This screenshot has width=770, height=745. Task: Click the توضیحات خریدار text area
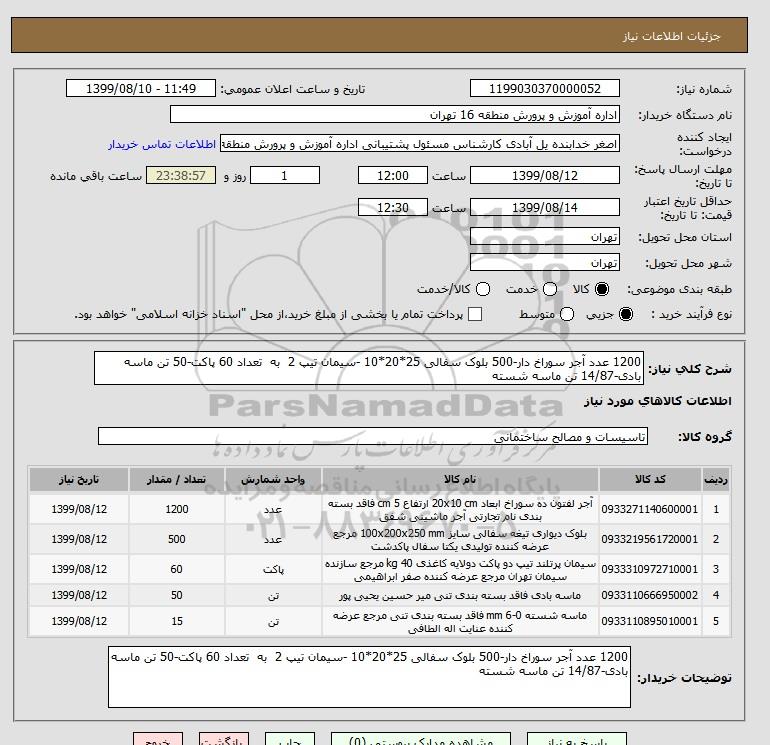(369, 677)
